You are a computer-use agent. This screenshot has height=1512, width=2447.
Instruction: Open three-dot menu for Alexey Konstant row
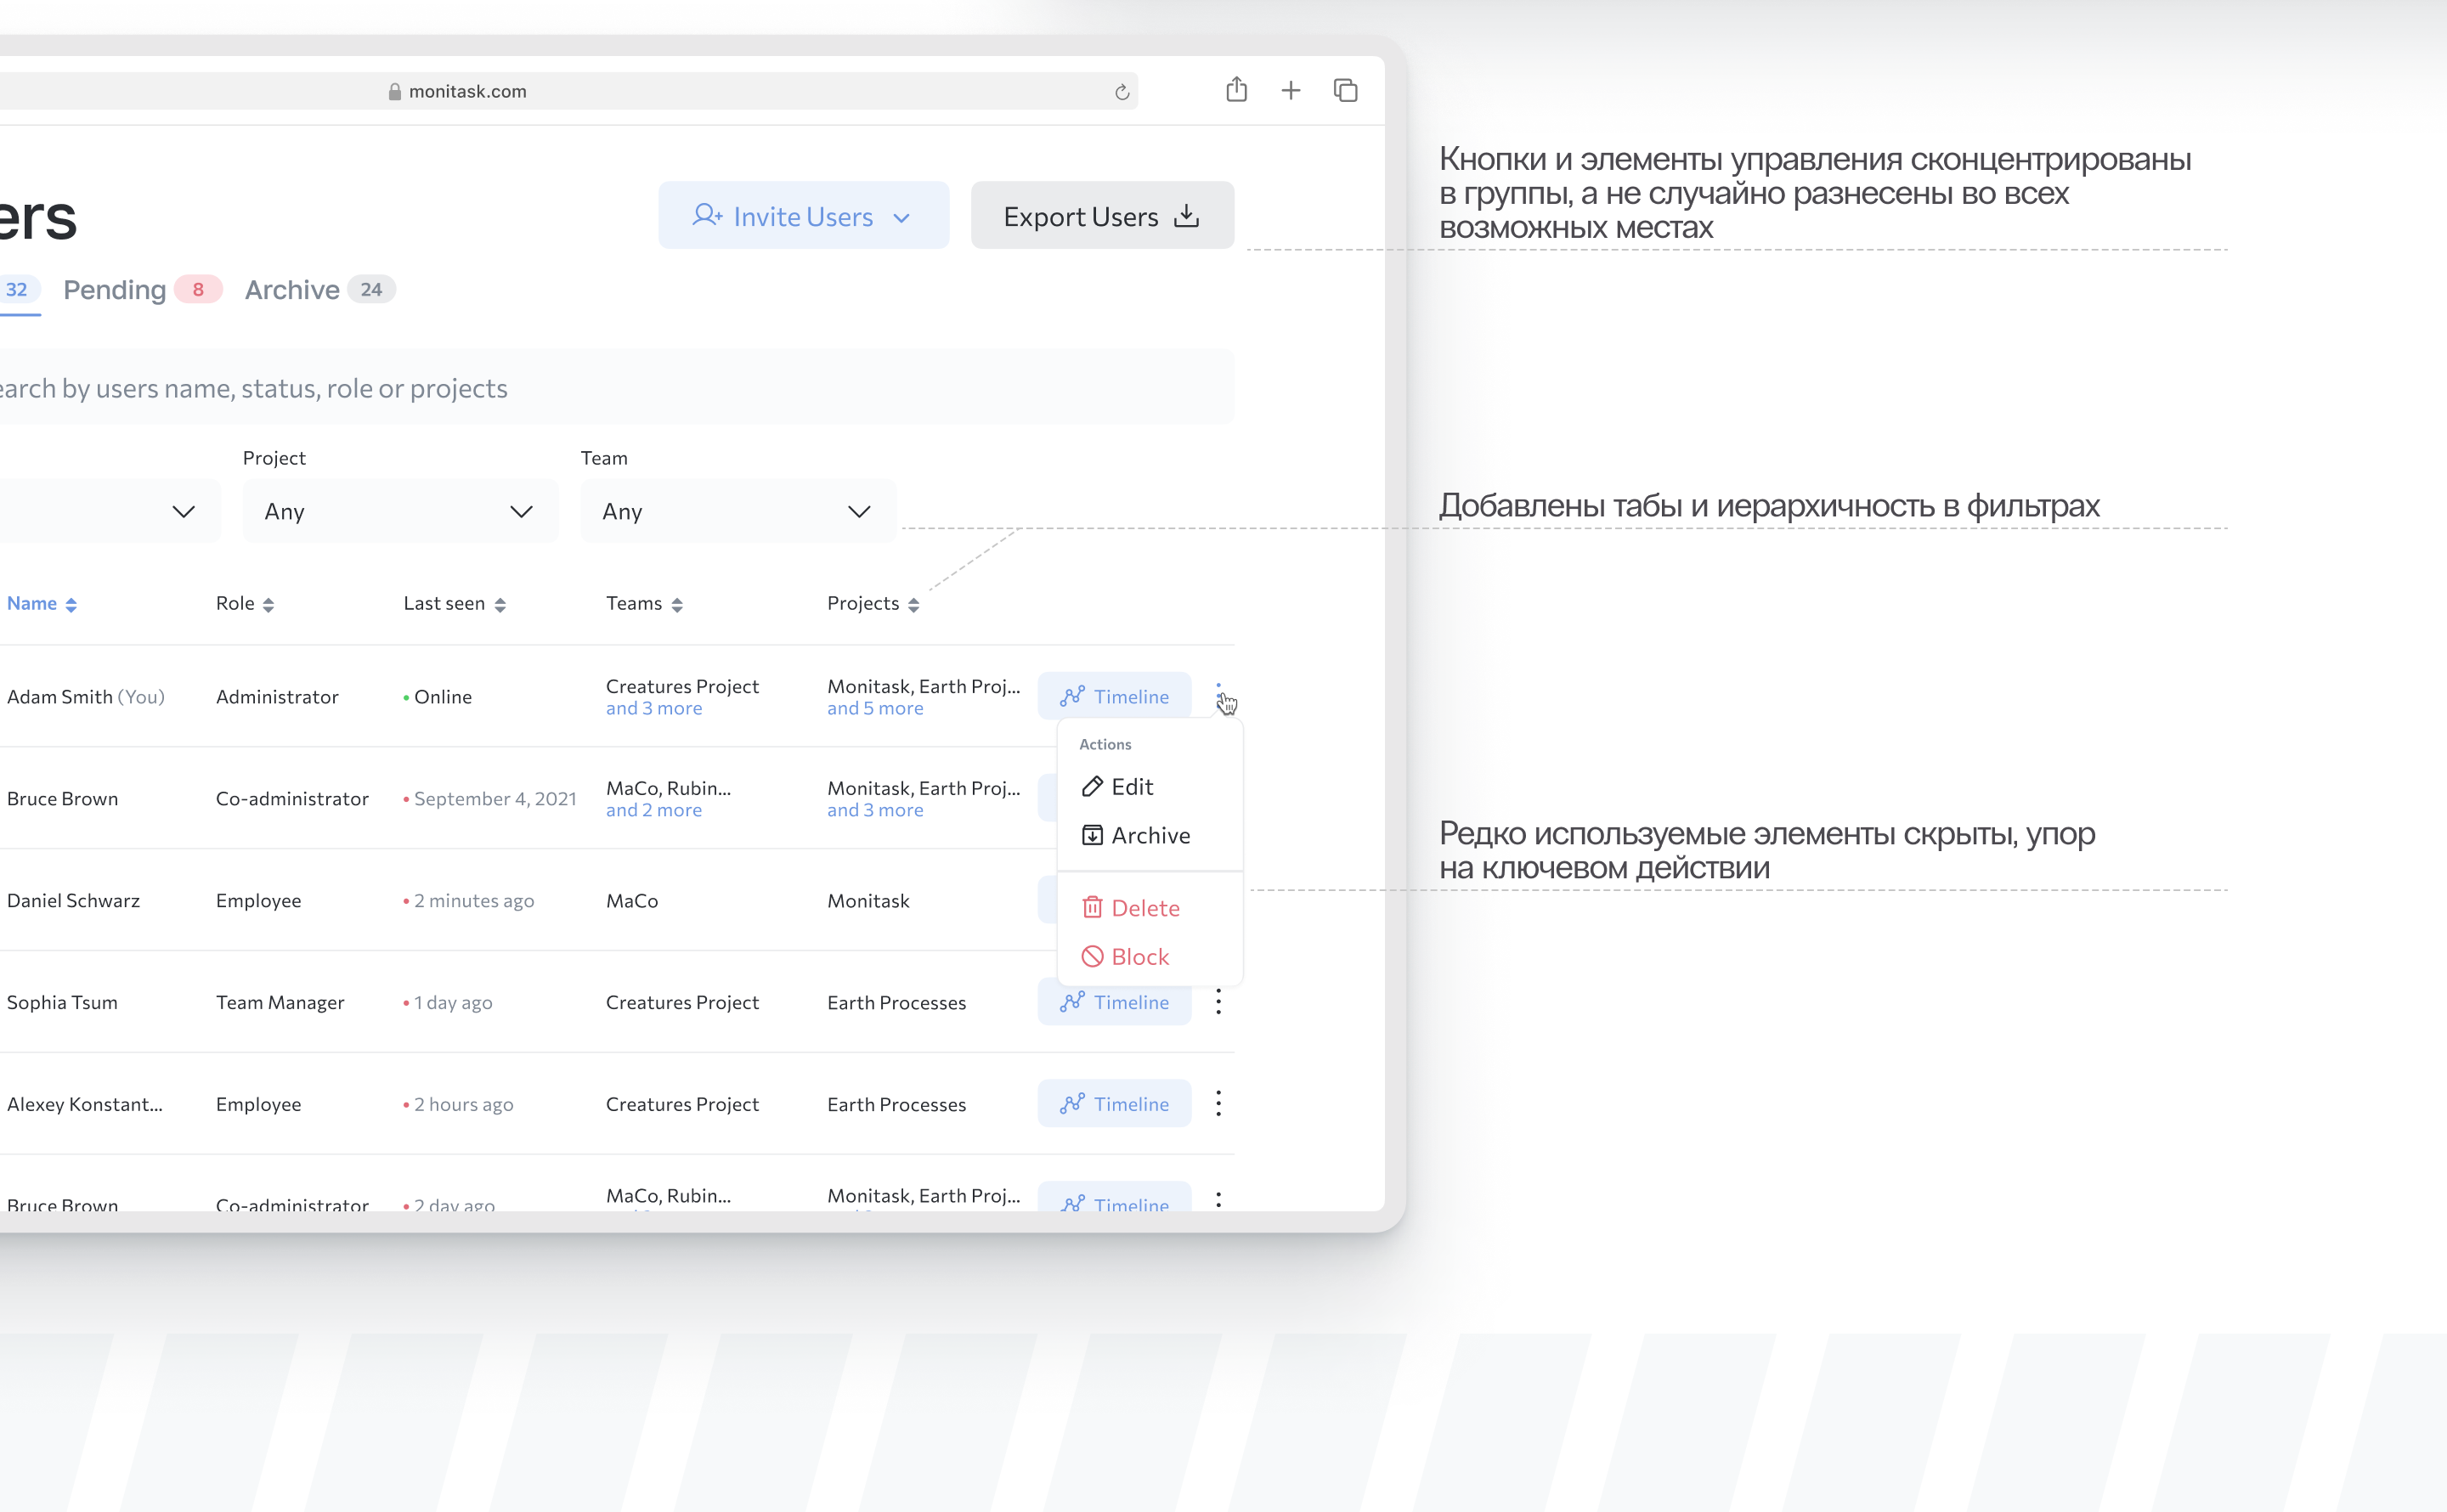(x=1218, y=1104)
